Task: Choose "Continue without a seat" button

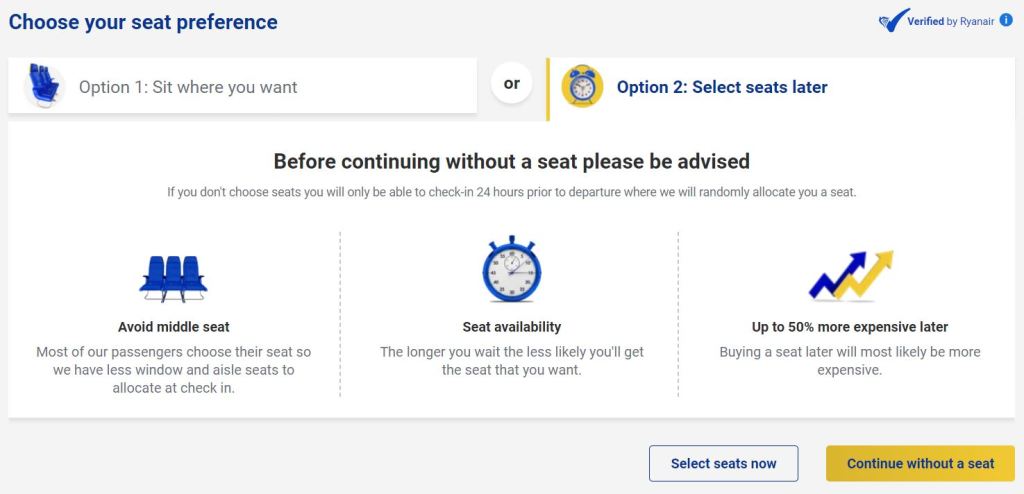Action: 920,463
